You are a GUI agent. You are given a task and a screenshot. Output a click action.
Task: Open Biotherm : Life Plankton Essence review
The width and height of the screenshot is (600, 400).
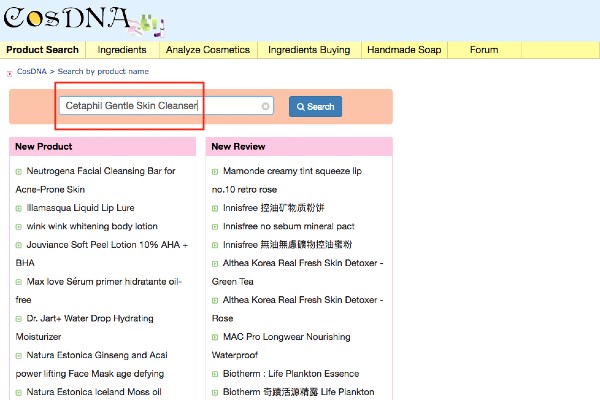[x=291, y=374]
